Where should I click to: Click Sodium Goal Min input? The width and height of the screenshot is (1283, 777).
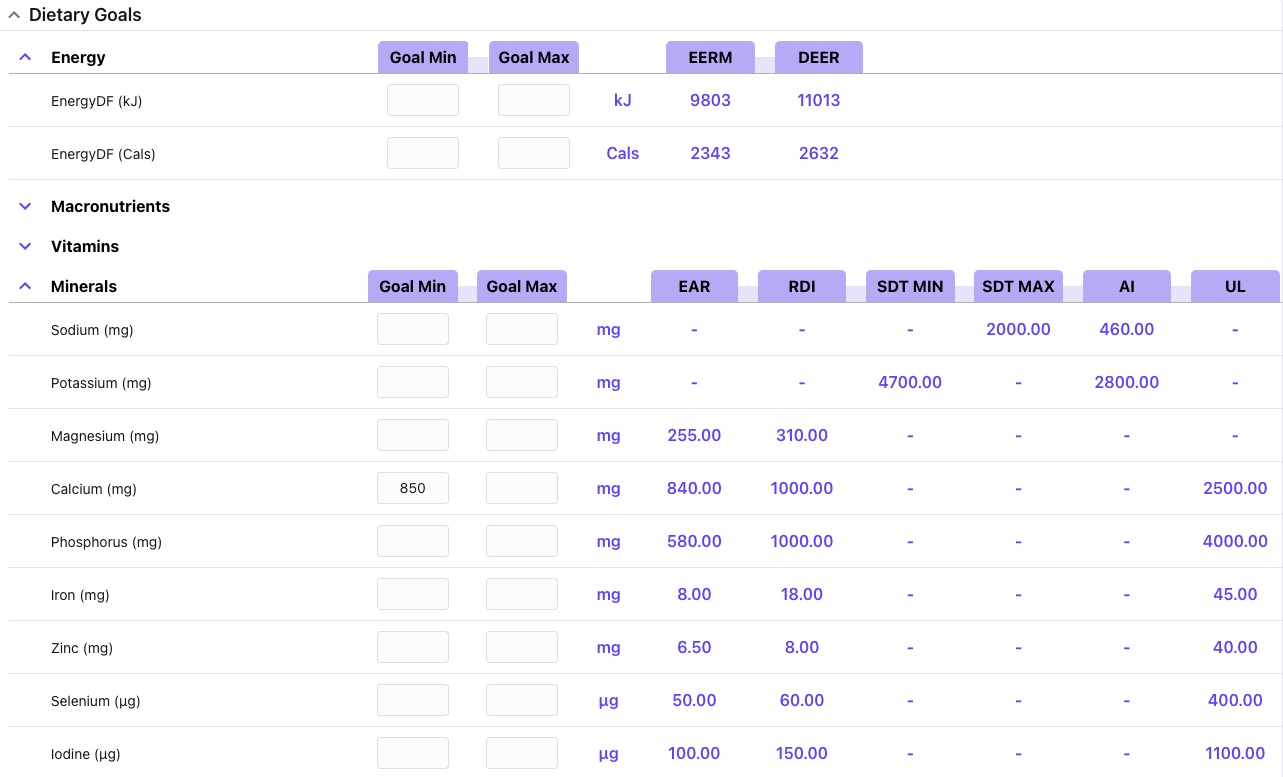click(413, 329)
